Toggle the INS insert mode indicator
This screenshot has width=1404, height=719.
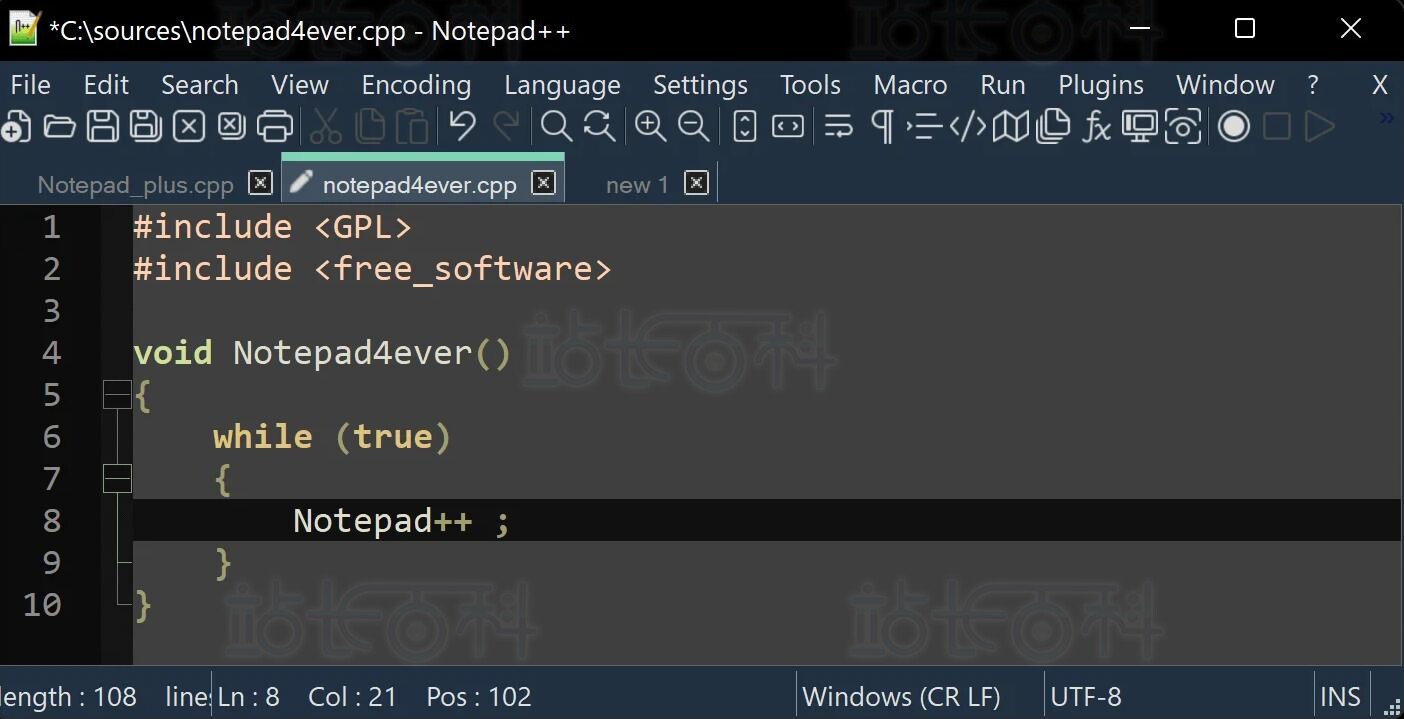click(1340, 697)
